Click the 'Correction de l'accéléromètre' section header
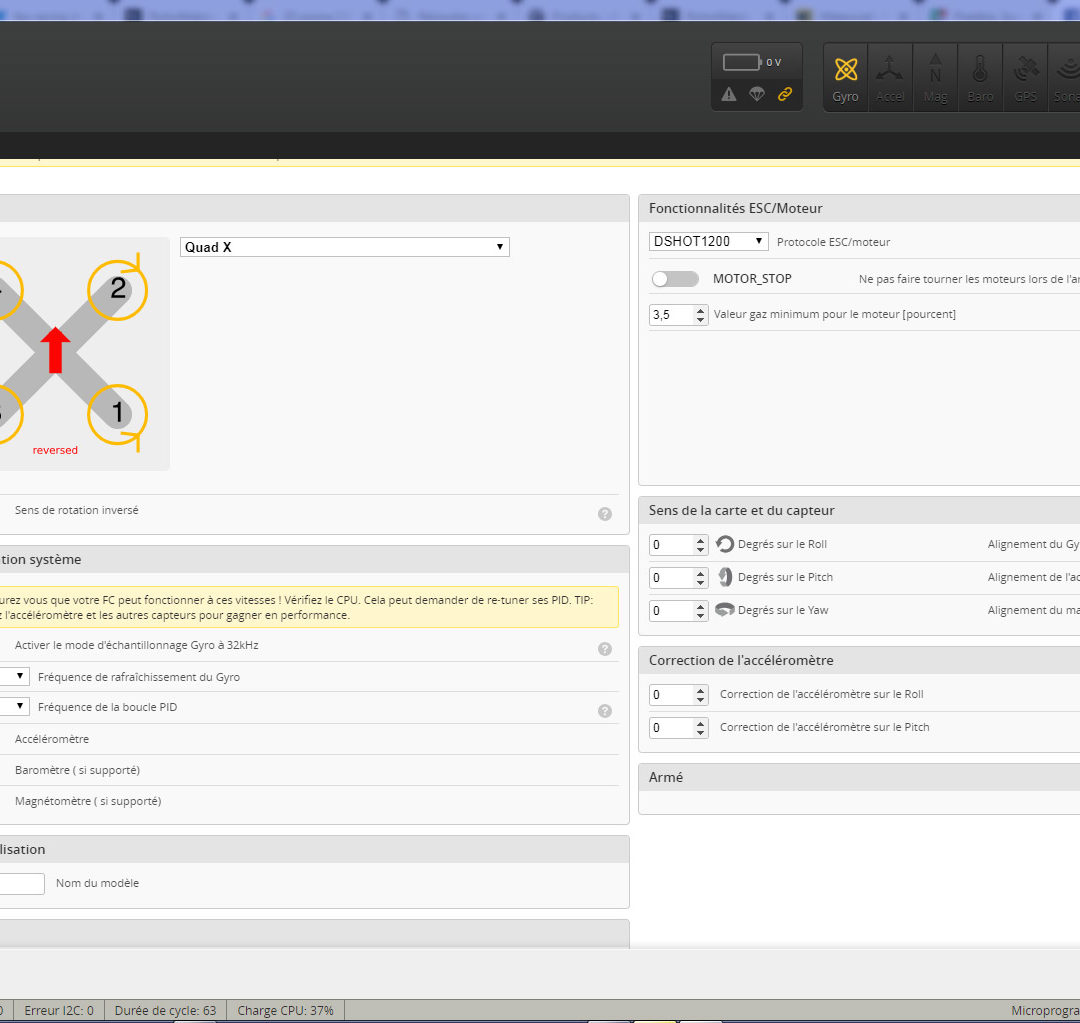Image resolution: width=1080 pixels, height=1023 pixels. (x=741, y=660)
